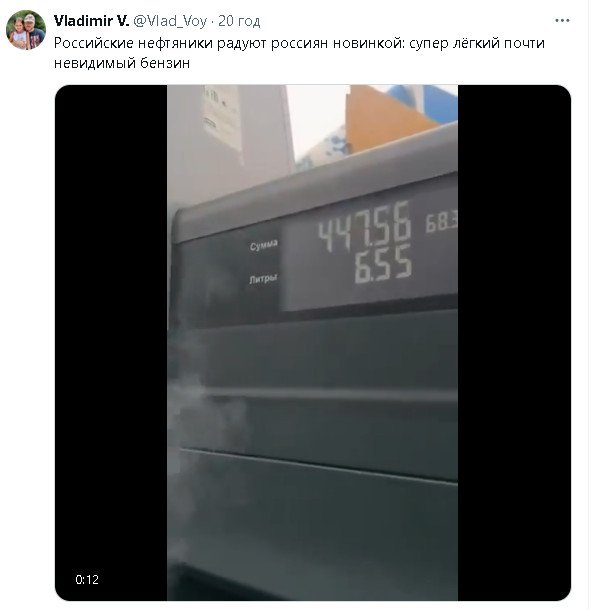The image size is (593, 610).
Task: Click the 447.56 sum readout in the video
Action: [x=365, y=226]
